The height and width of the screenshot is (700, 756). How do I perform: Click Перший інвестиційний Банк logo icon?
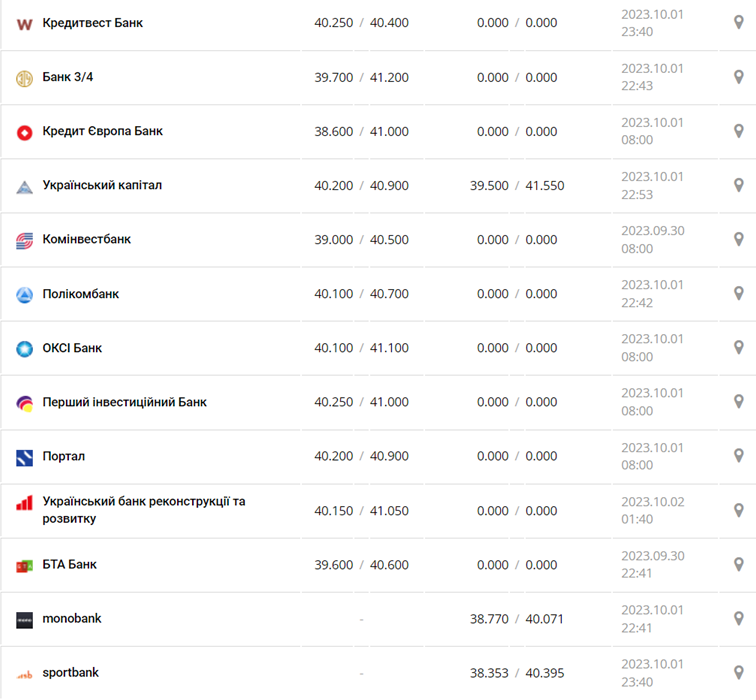point(25,403)
